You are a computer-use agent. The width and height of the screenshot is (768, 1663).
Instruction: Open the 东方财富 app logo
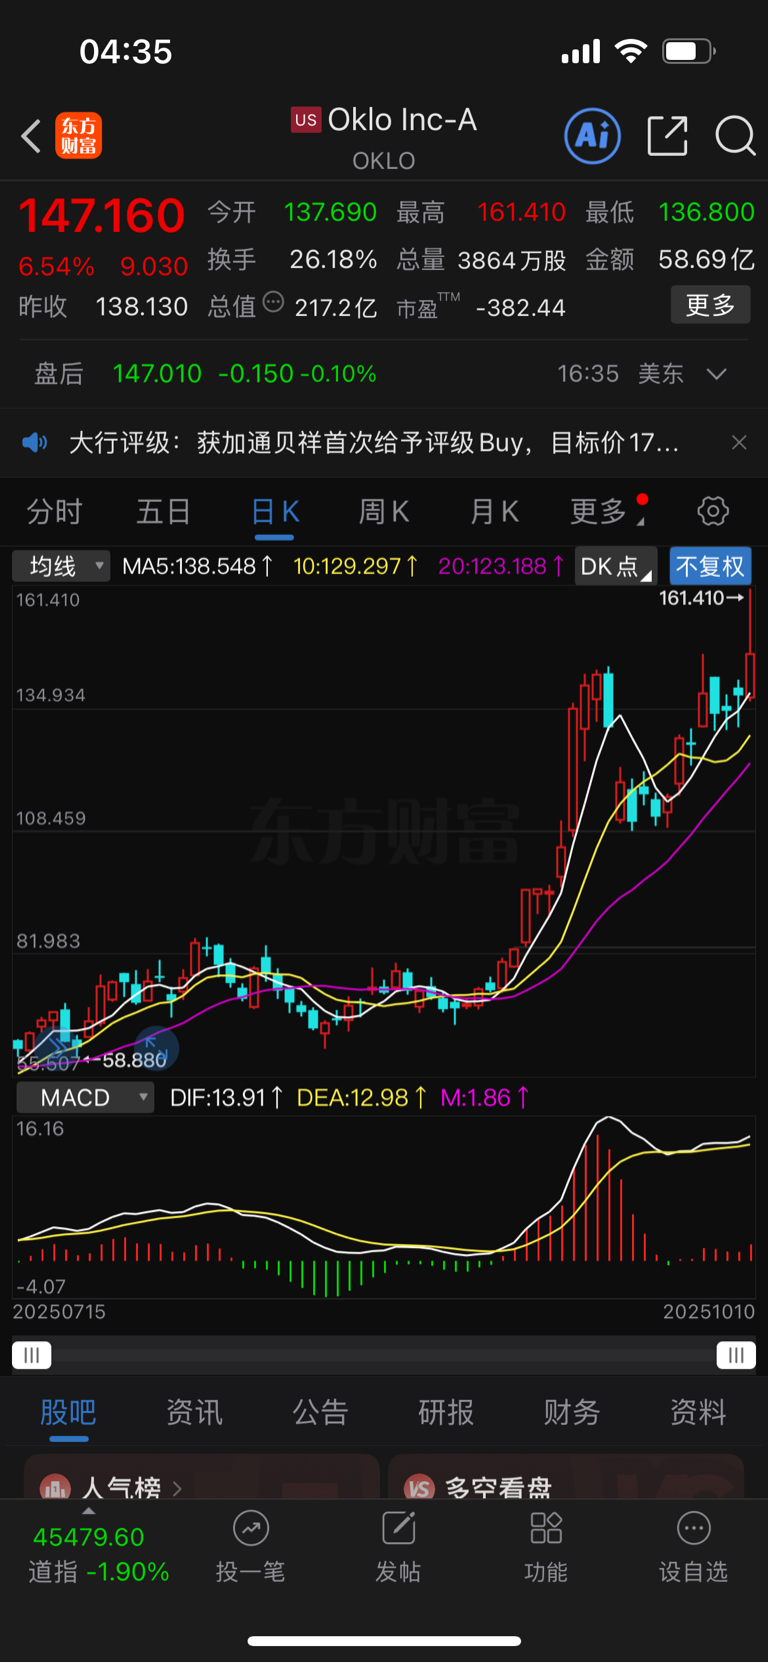coord(79,136)
